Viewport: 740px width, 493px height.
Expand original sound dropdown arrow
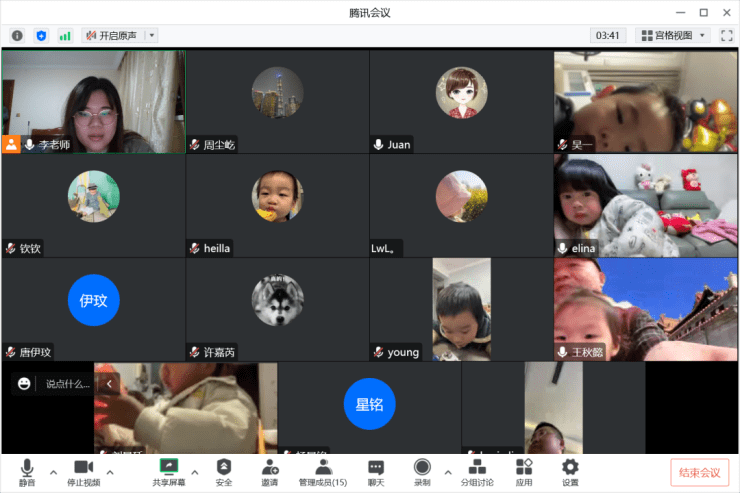tap(151, 35)
